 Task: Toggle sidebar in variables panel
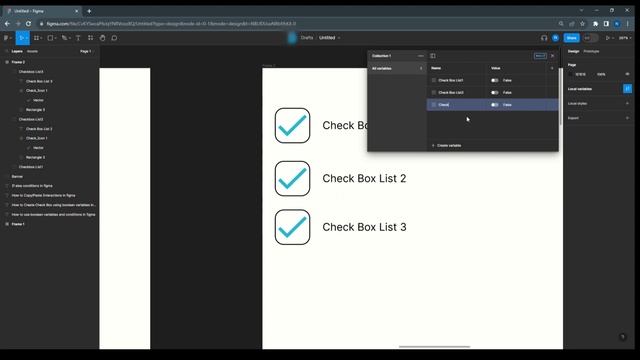[x=433, y=56]
